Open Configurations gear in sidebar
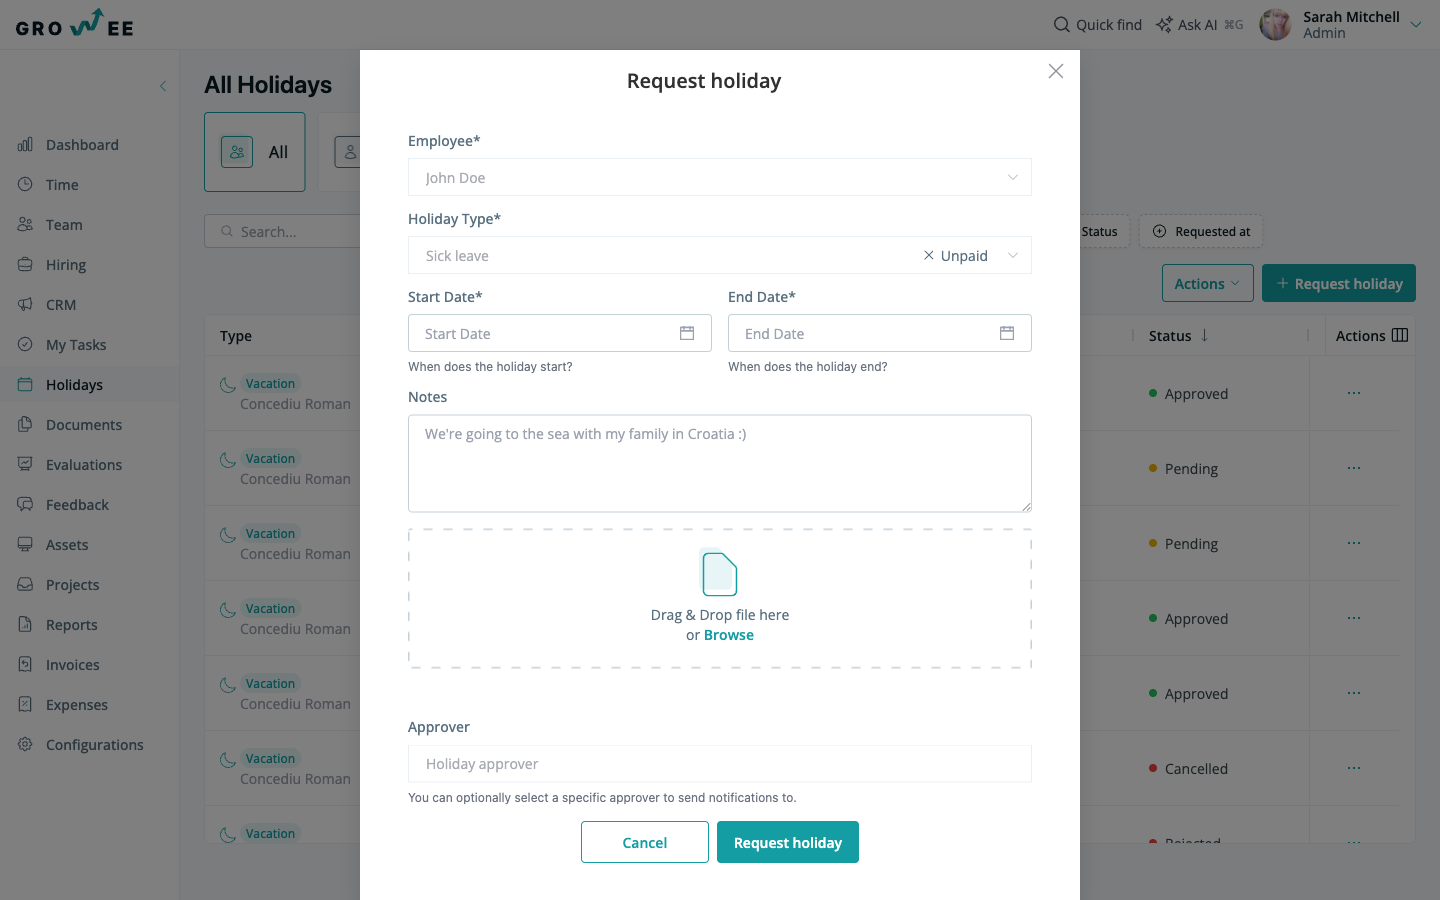 25,745
